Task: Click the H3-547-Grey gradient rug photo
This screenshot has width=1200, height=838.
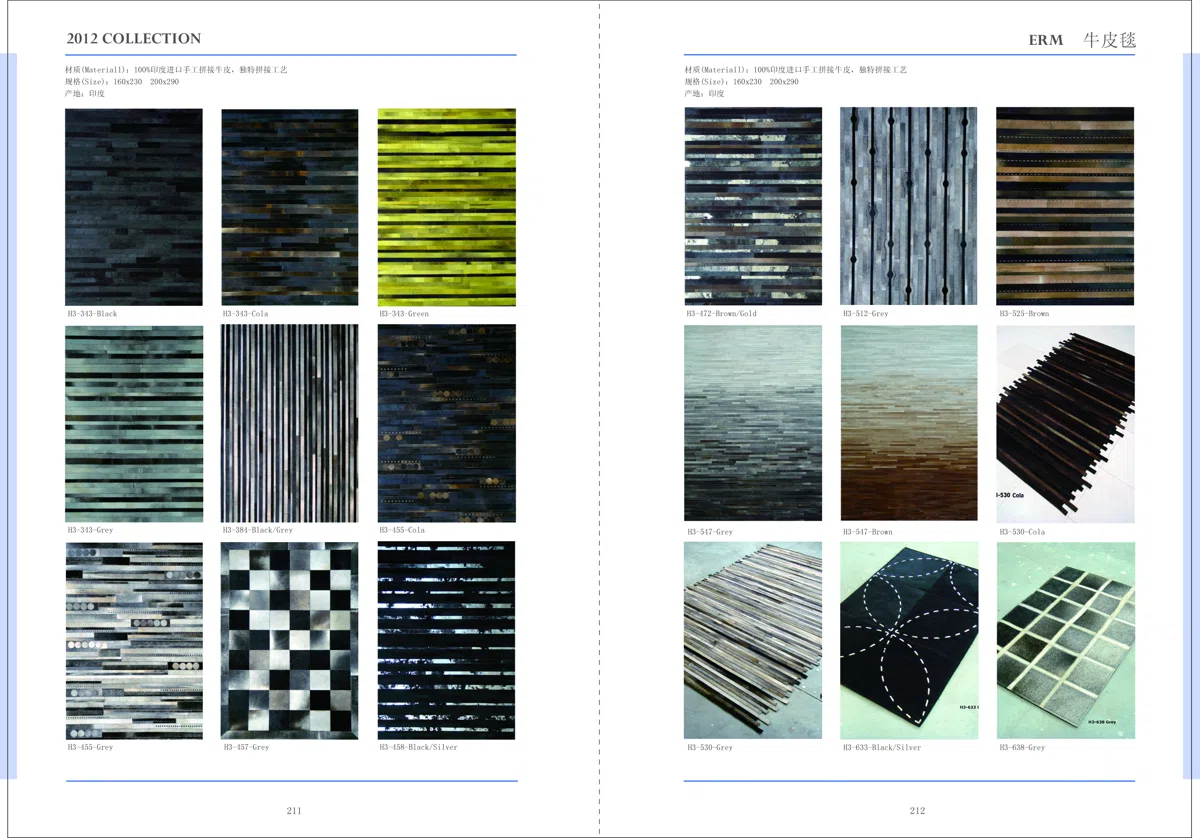Action: (x=754, y=424)
